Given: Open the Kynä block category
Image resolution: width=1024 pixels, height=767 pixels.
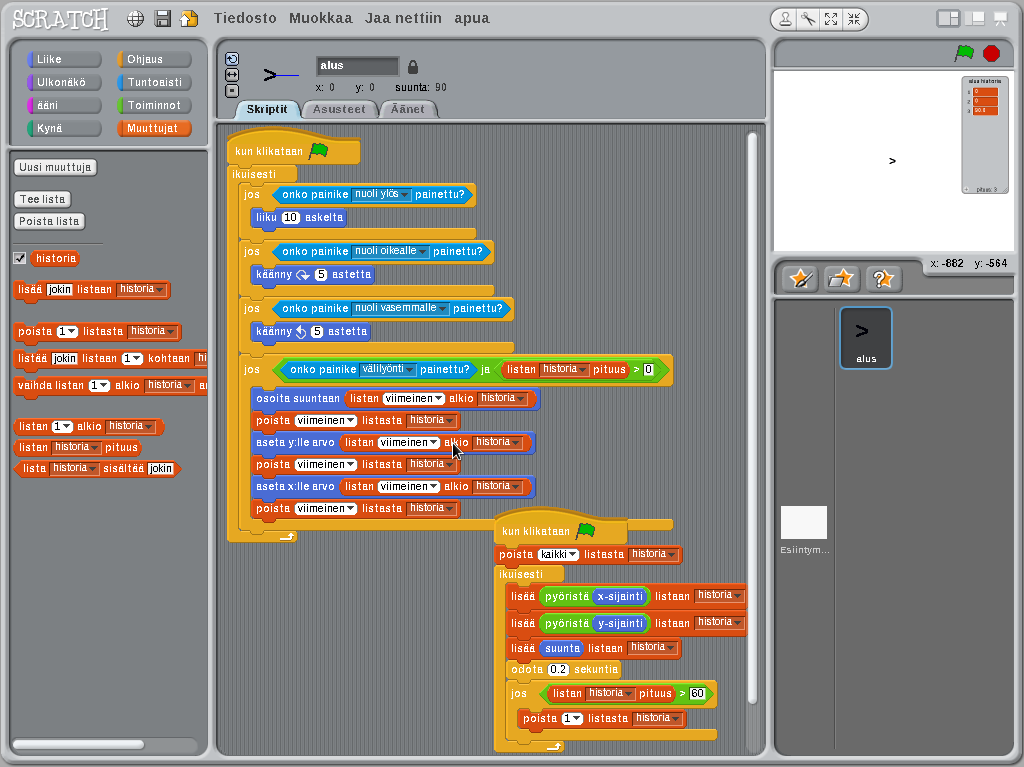Looking at the screenshot, I should click(x=64, y=128).
